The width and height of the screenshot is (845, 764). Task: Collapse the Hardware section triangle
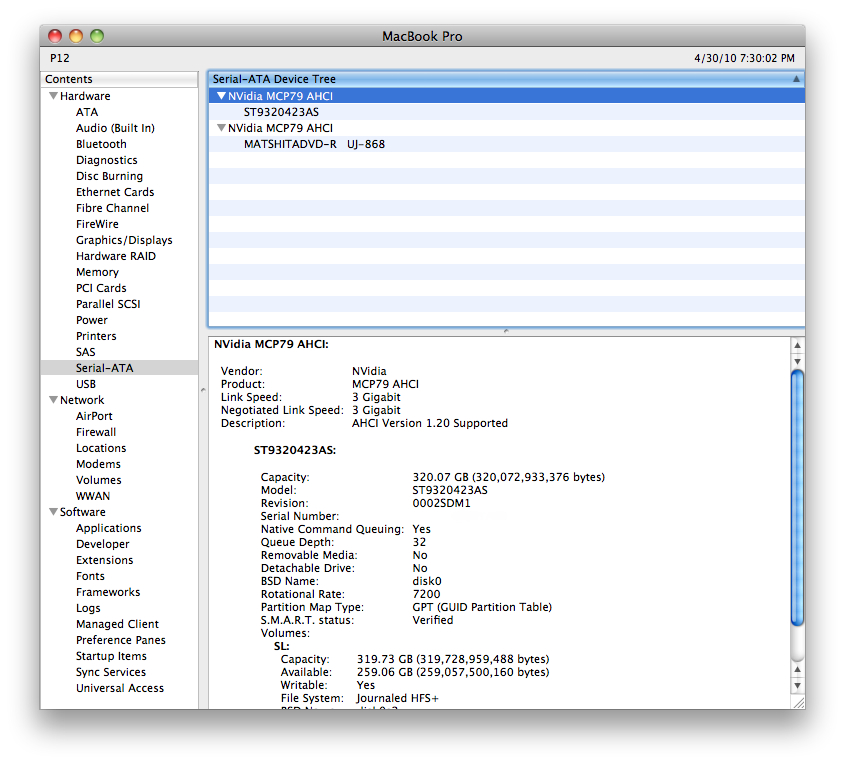[x=53, y=96]
